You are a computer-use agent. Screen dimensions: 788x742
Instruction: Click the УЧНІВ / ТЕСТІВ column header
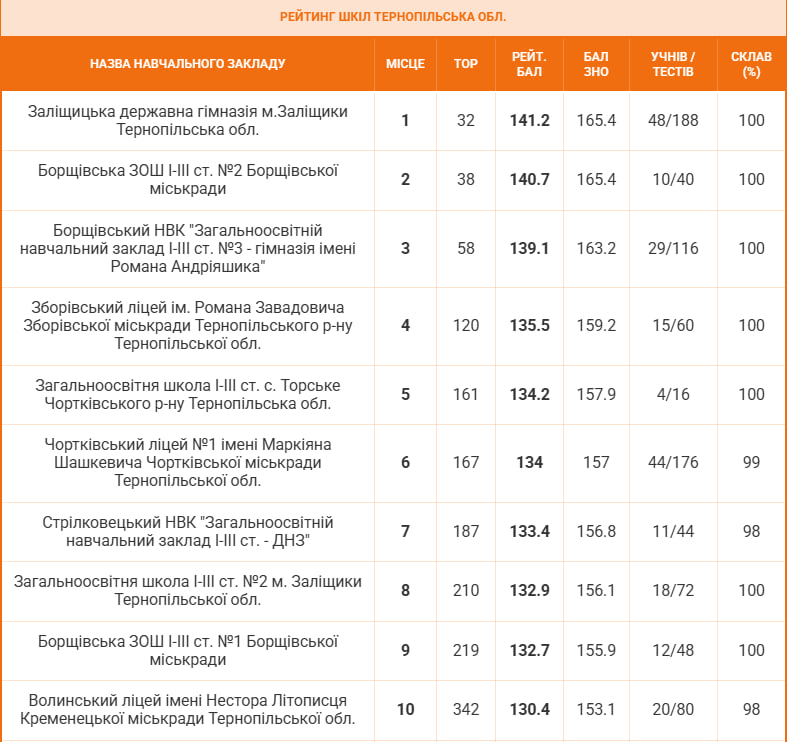click(673, 64)
